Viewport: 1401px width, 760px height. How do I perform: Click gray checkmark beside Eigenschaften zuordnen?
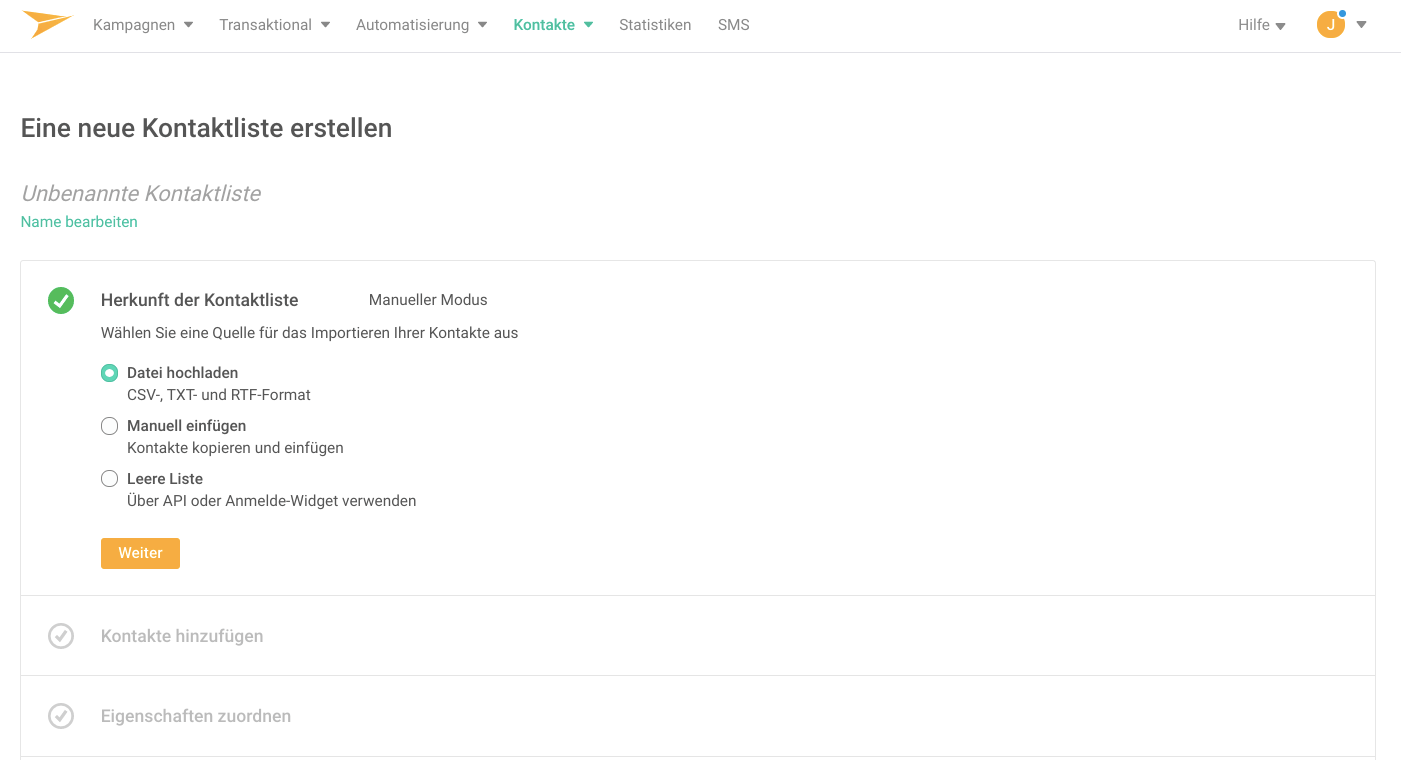point(61,716)
